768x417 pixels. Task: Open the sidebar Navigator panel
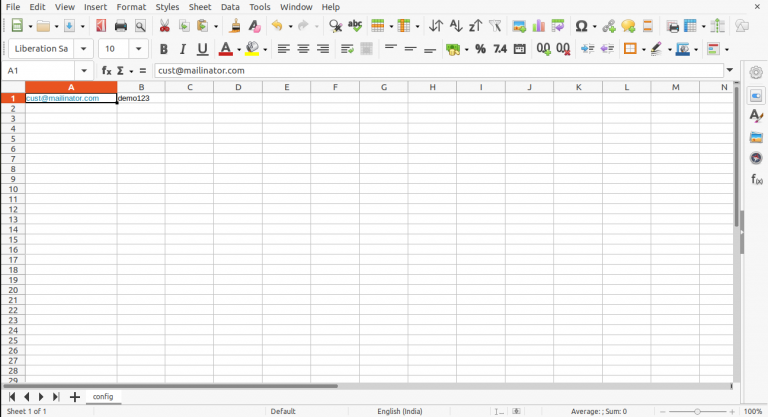(x=756, y=158)
